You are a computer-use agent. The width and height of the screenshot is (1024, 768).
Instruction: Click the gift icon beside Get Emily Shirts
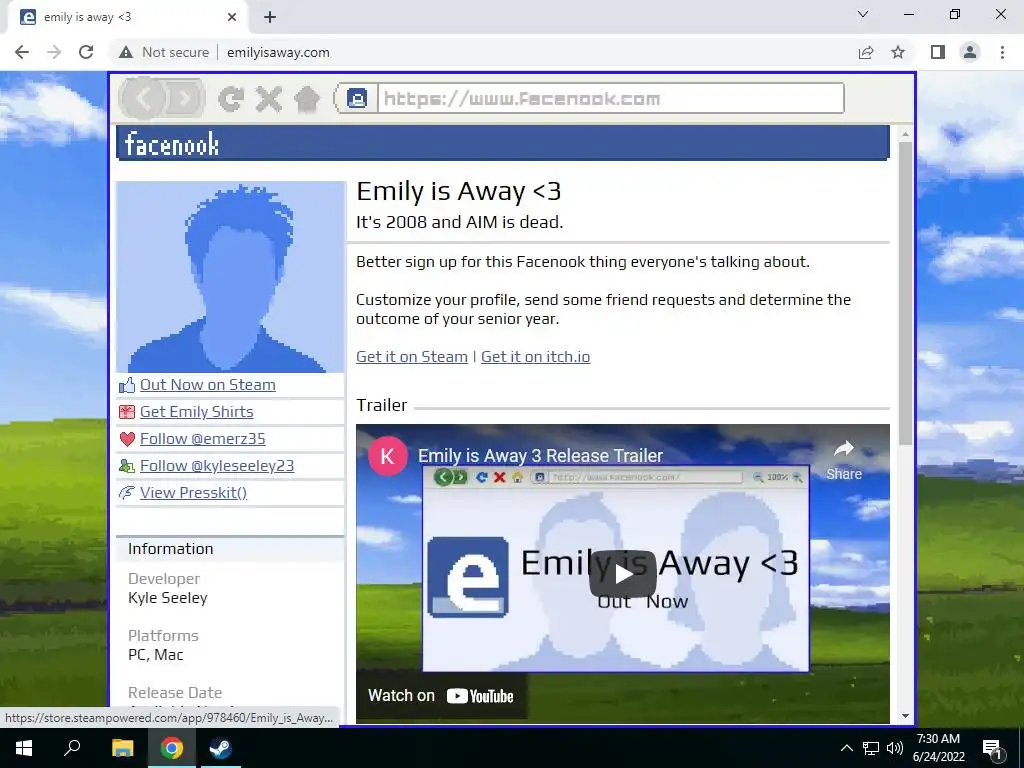pos(127,412)
